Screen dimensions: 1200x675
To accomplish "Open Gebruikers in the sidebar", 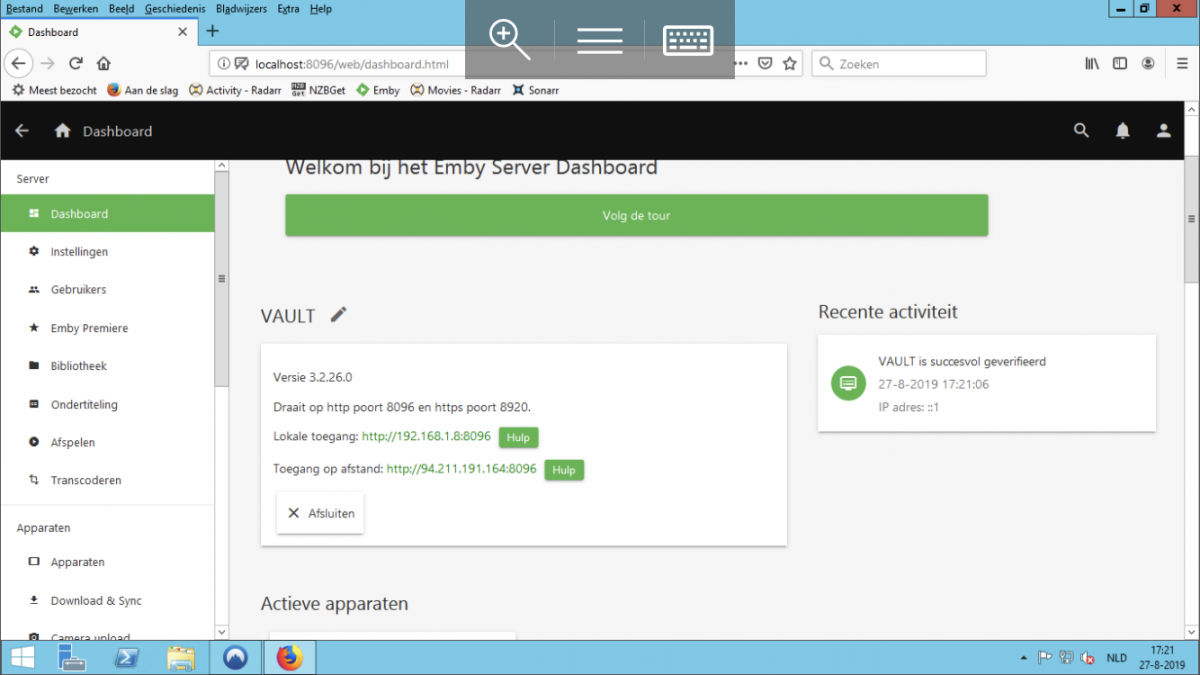I will pyautogui.click(x=107, y=290).
